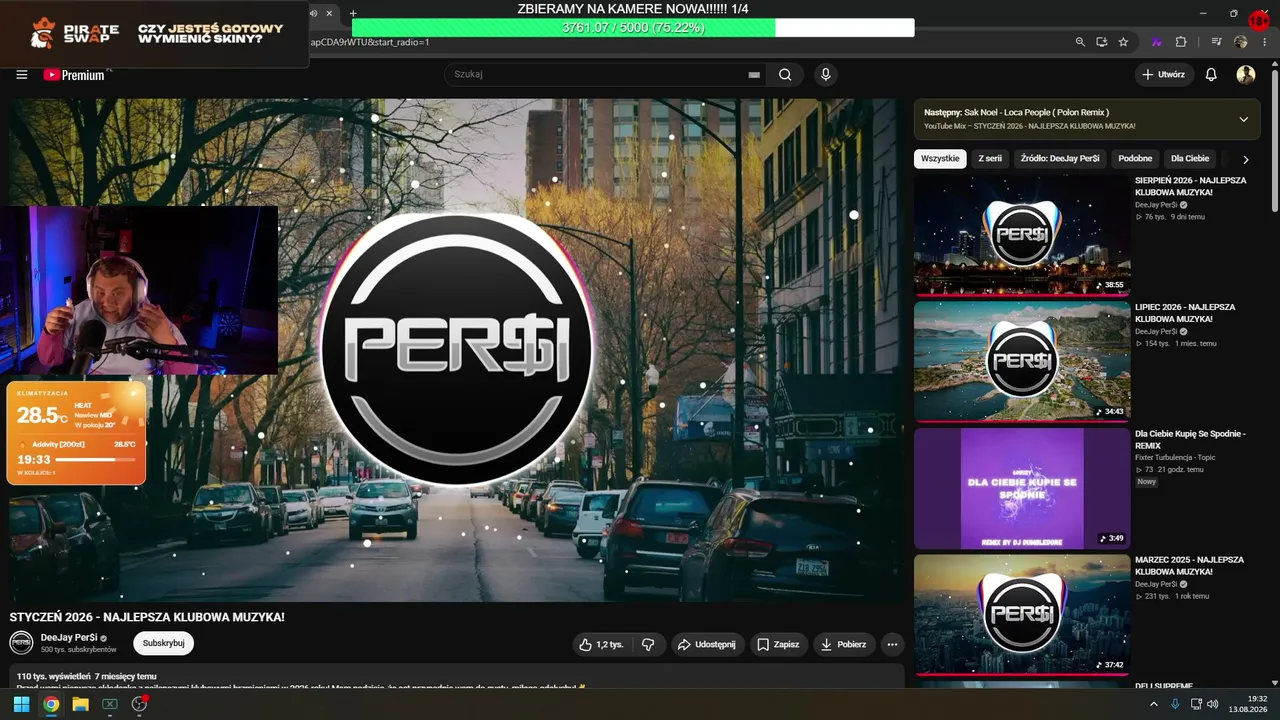Select the Wszystkie filter chip
Image resolution: width=1280 pixels, height=720 pixels.
click(x=940, y=158)
